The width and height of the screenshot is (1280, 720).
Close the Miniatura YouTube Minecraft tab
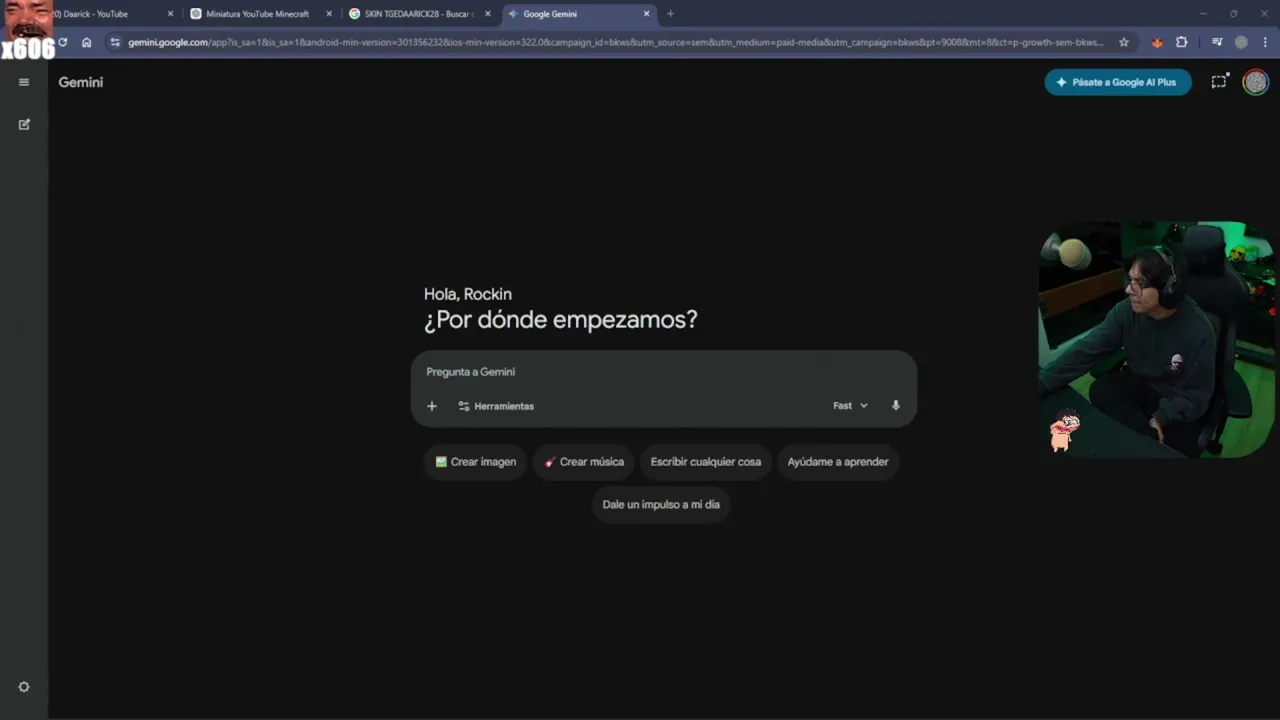(x=329, y=14)
